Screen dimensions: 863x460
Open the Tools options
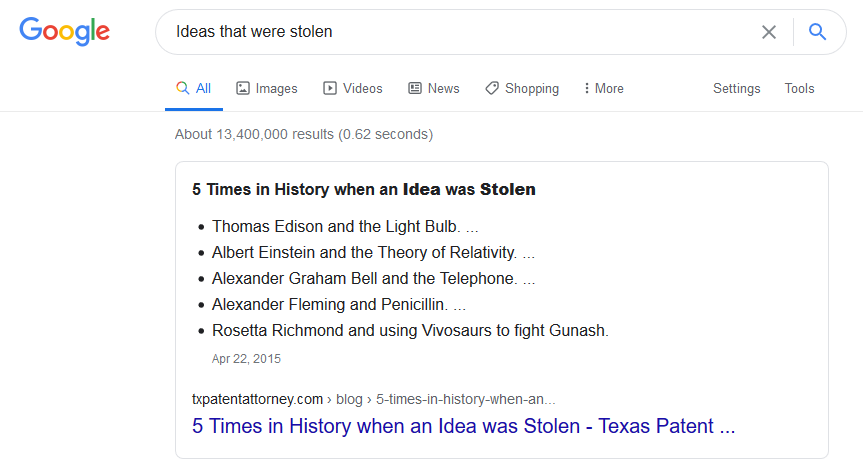799,88
